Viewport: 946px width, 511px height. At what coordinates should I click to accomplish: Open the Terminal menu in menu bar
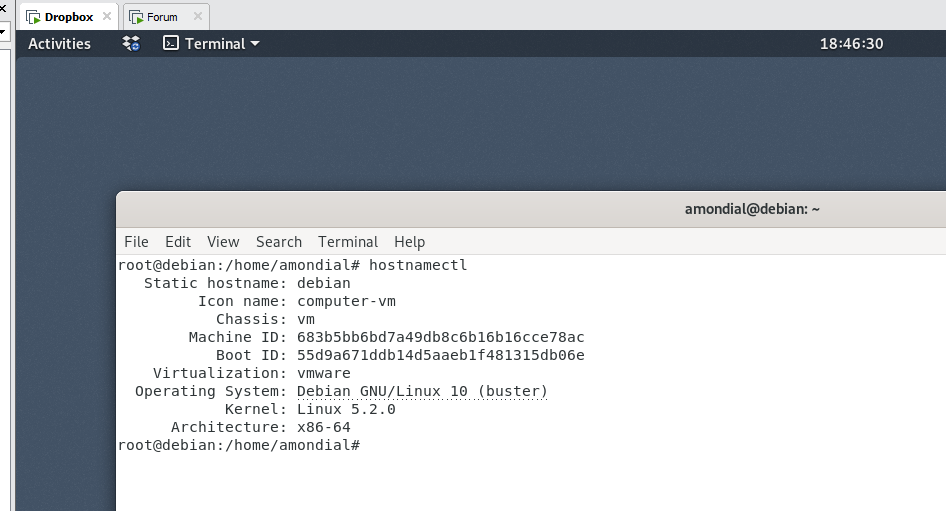(348, 241)
